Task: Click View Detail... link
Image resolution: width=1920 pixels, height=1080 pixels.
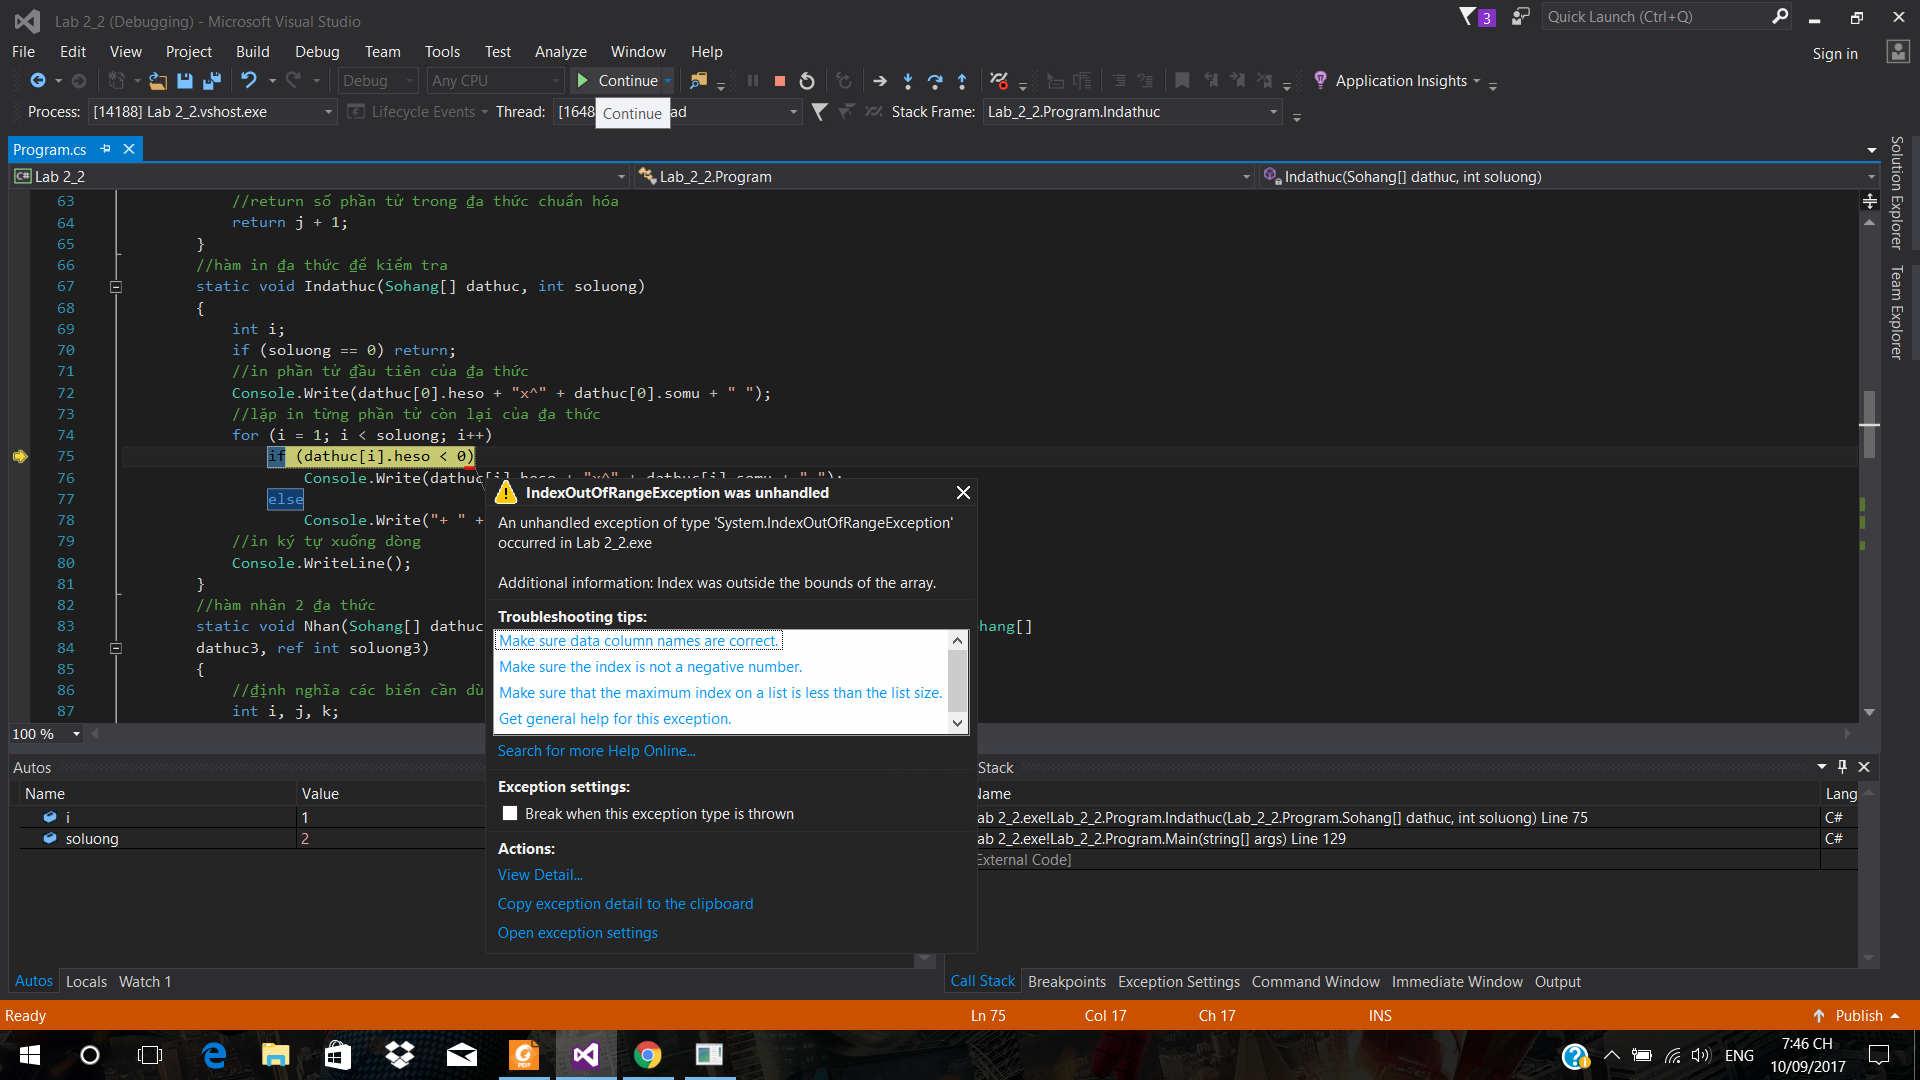Action: (540, 875)
